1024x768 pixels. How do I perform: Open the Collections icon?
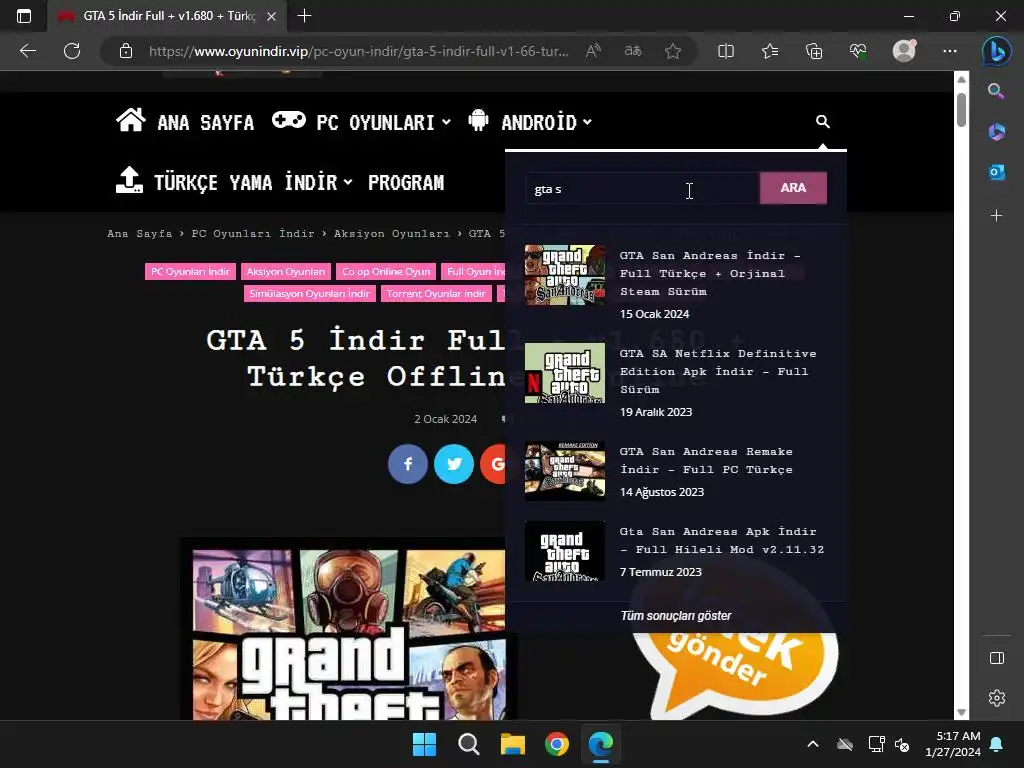coord(814,51)
